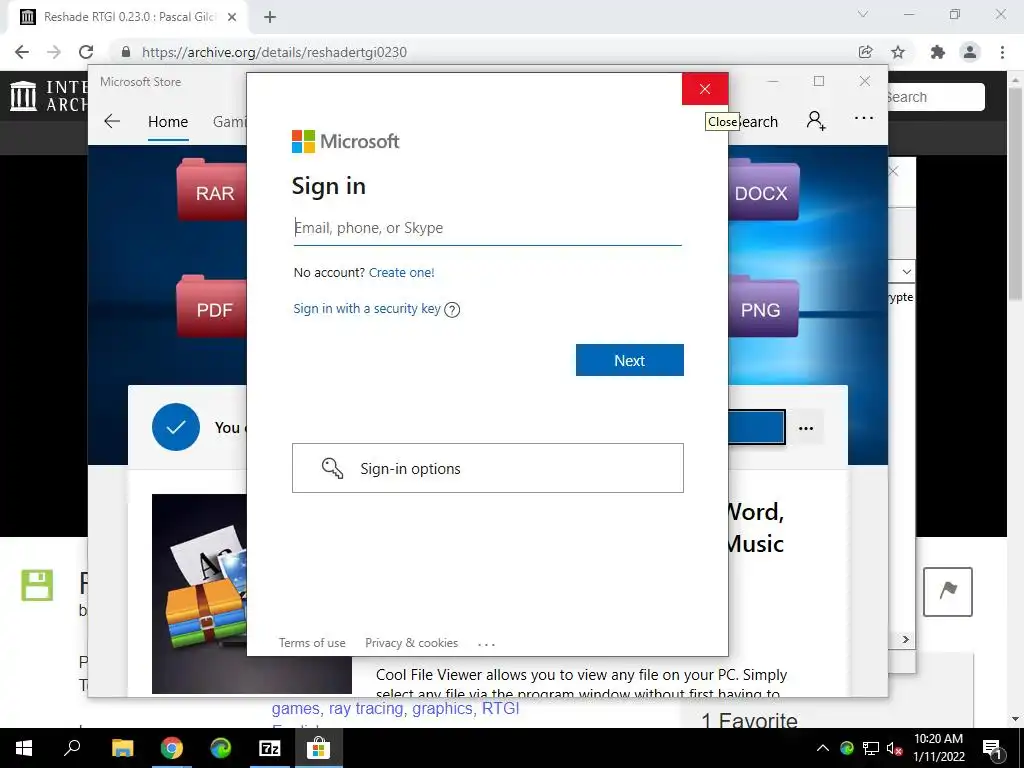Click the right scroll arrow behind Store window
Viewport: 1024px width, 768px height.
pos(906,639)
